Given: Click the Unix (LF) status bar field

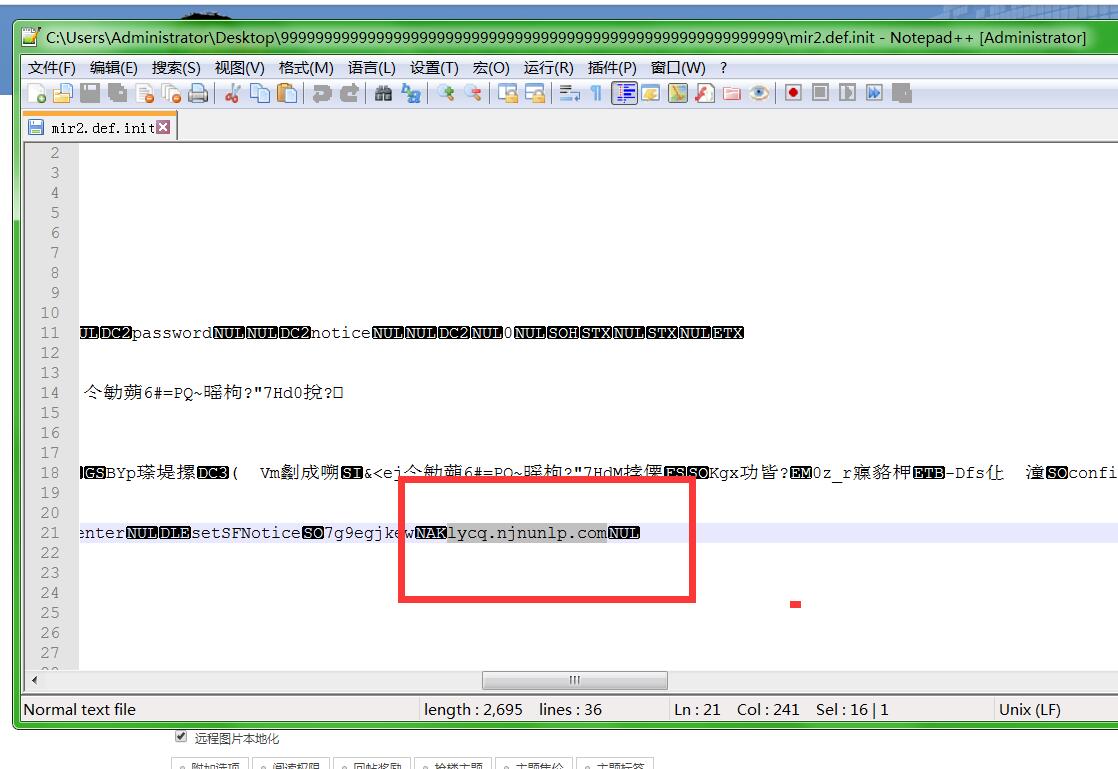Looking at the screenshot, I should (x=1029, y=709).
